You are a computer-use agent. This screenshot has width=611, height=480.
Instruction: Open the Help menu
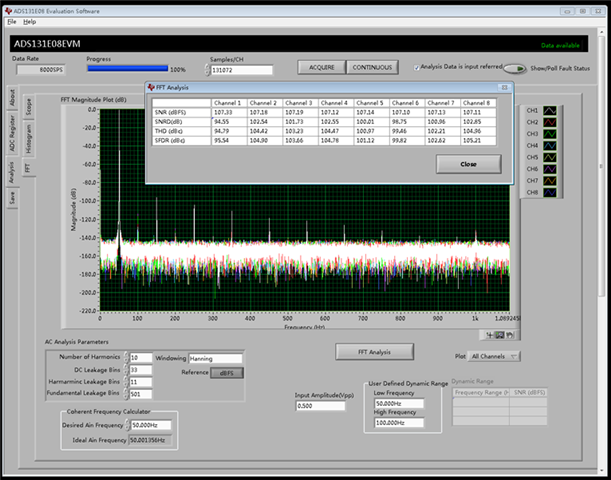(x=29, y=22)
